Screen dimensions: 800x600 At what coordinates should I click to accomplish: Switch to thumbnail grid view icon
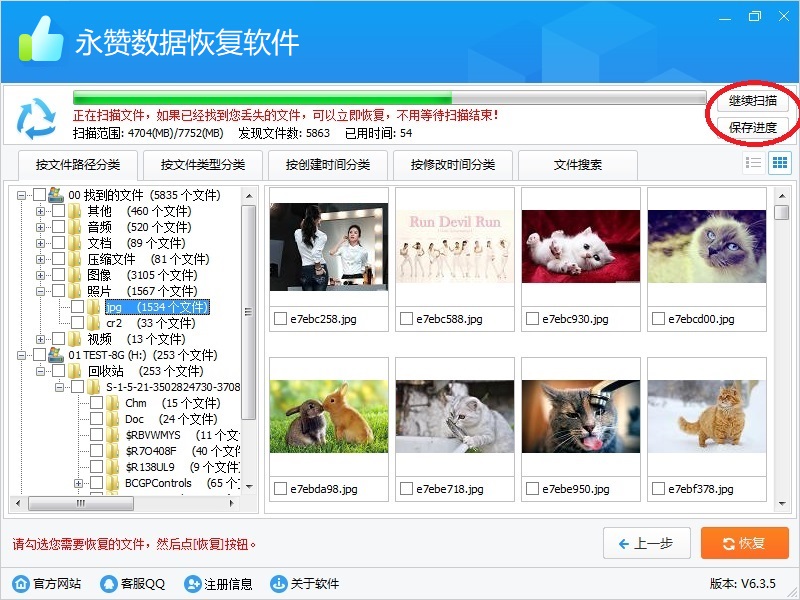[780, 163]
